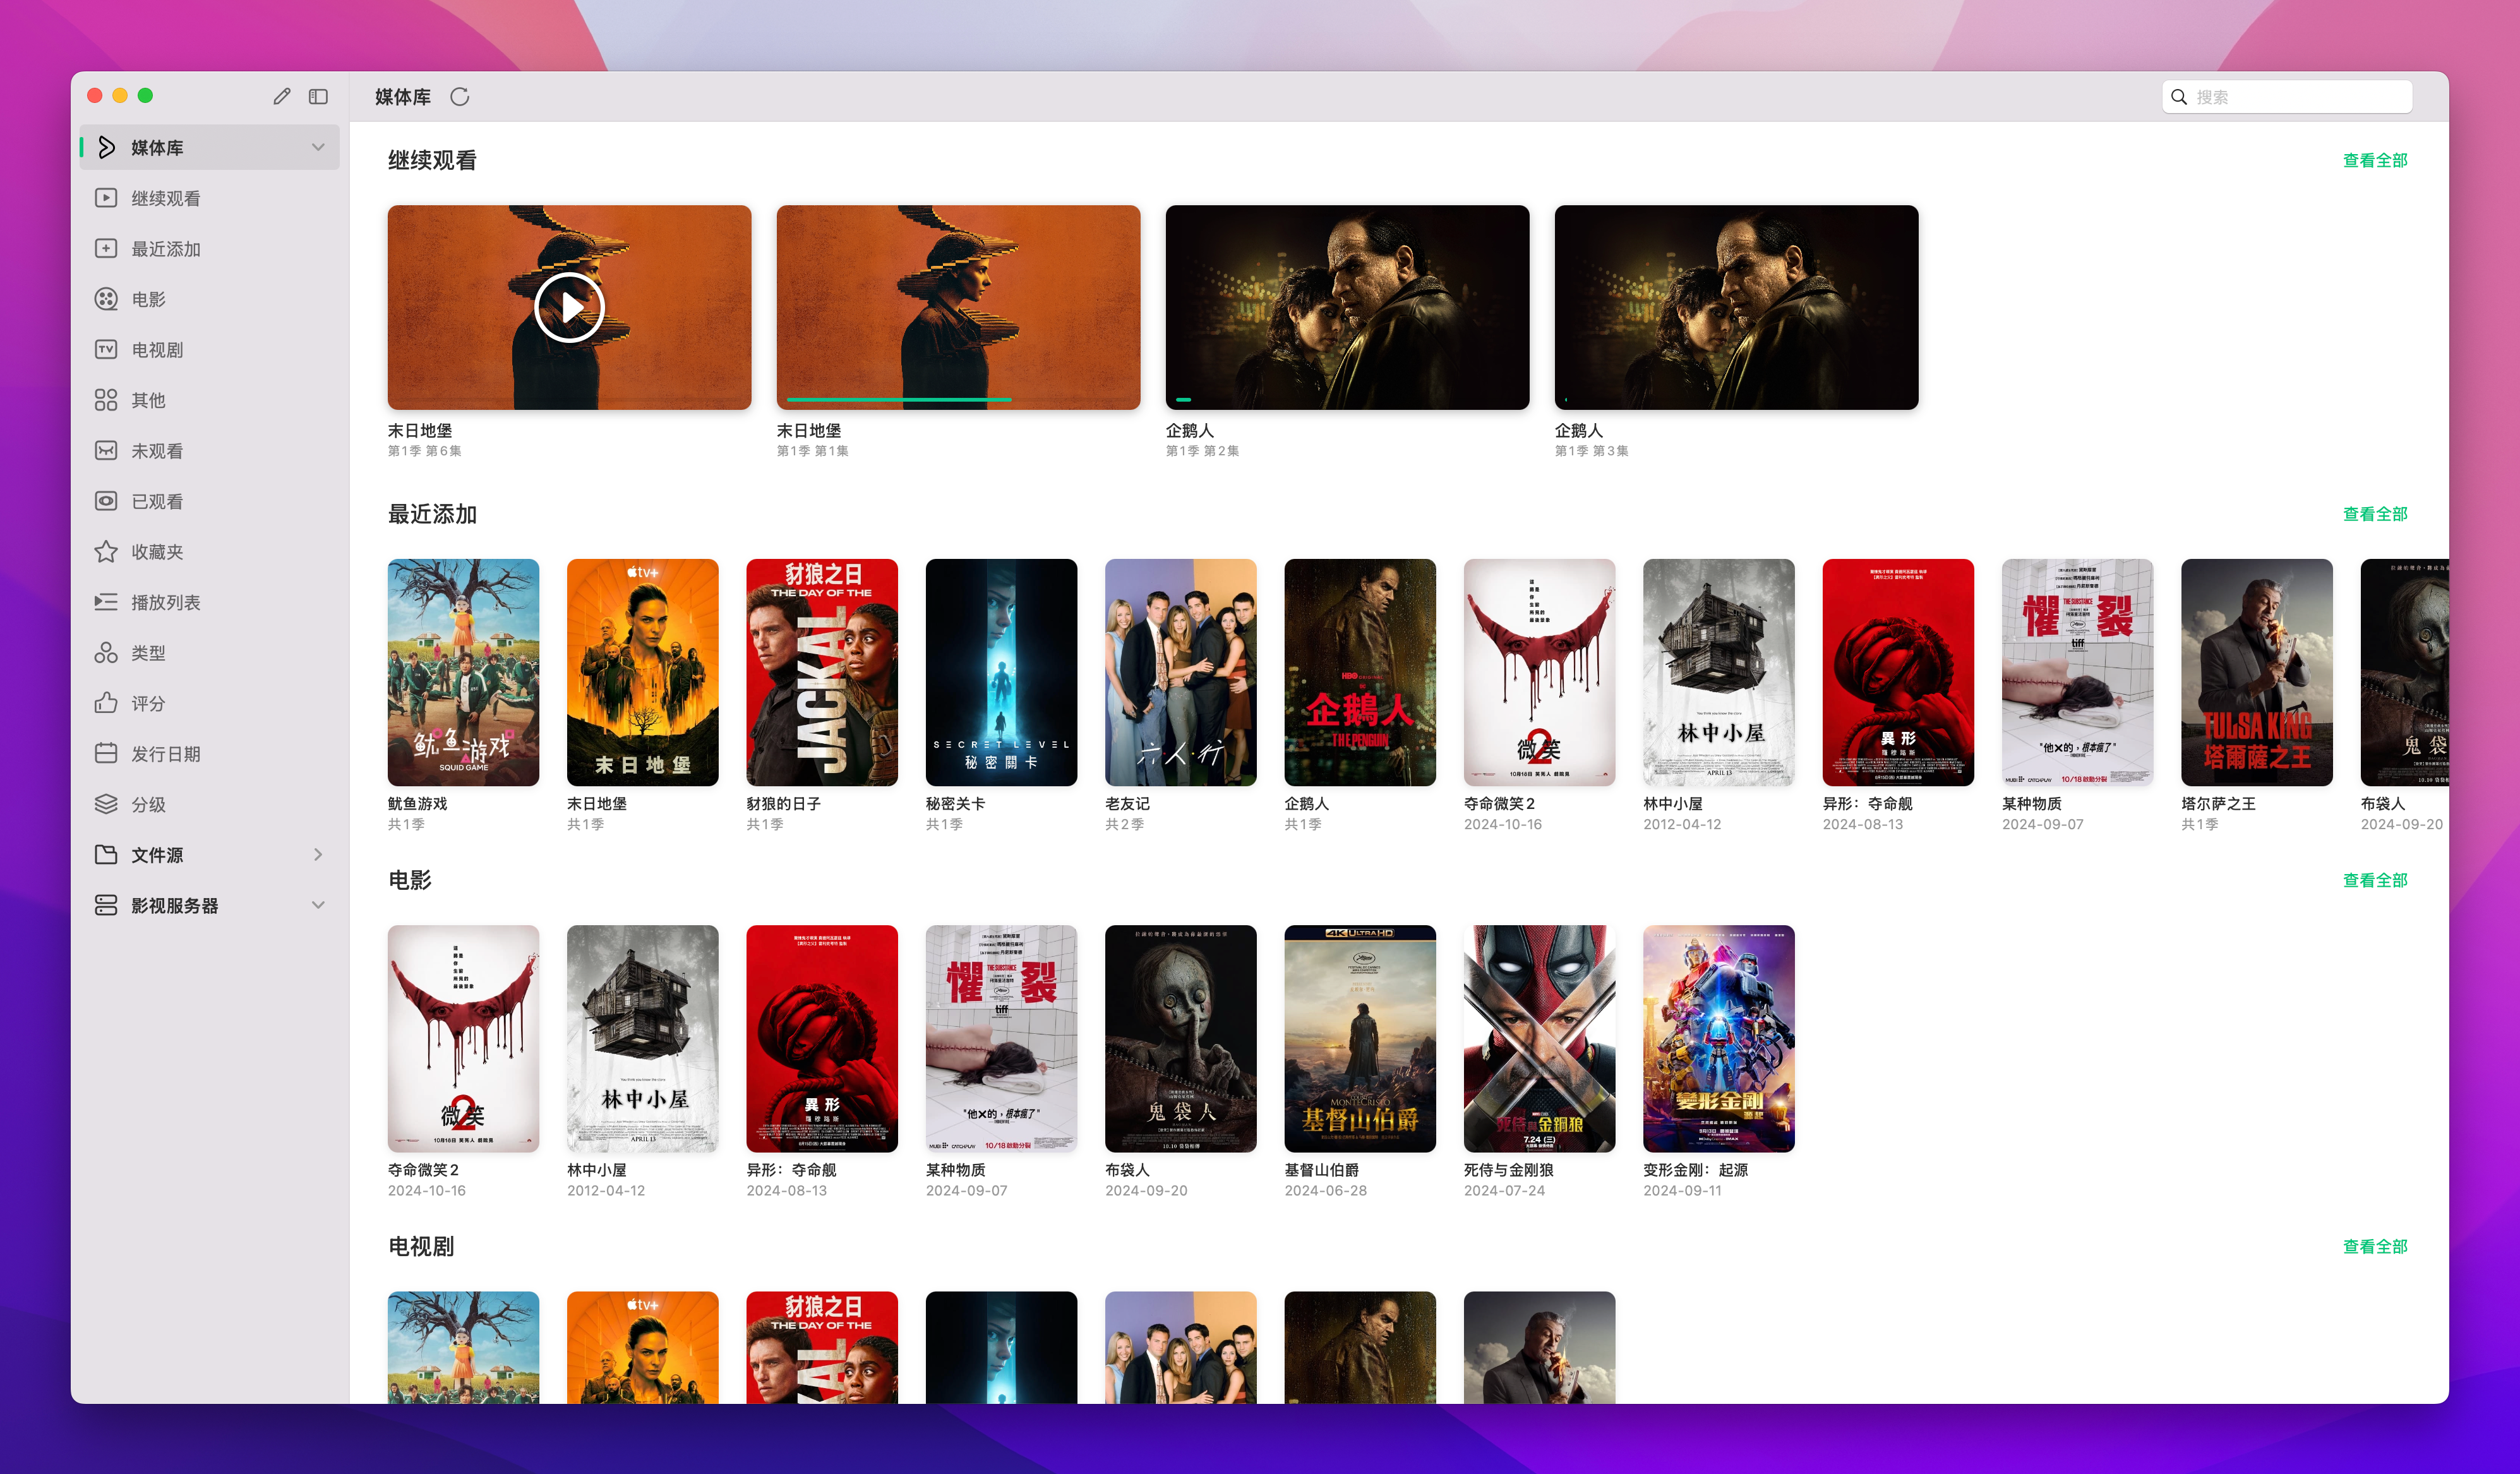Click the 类型 genre icon

coord(106,652)
